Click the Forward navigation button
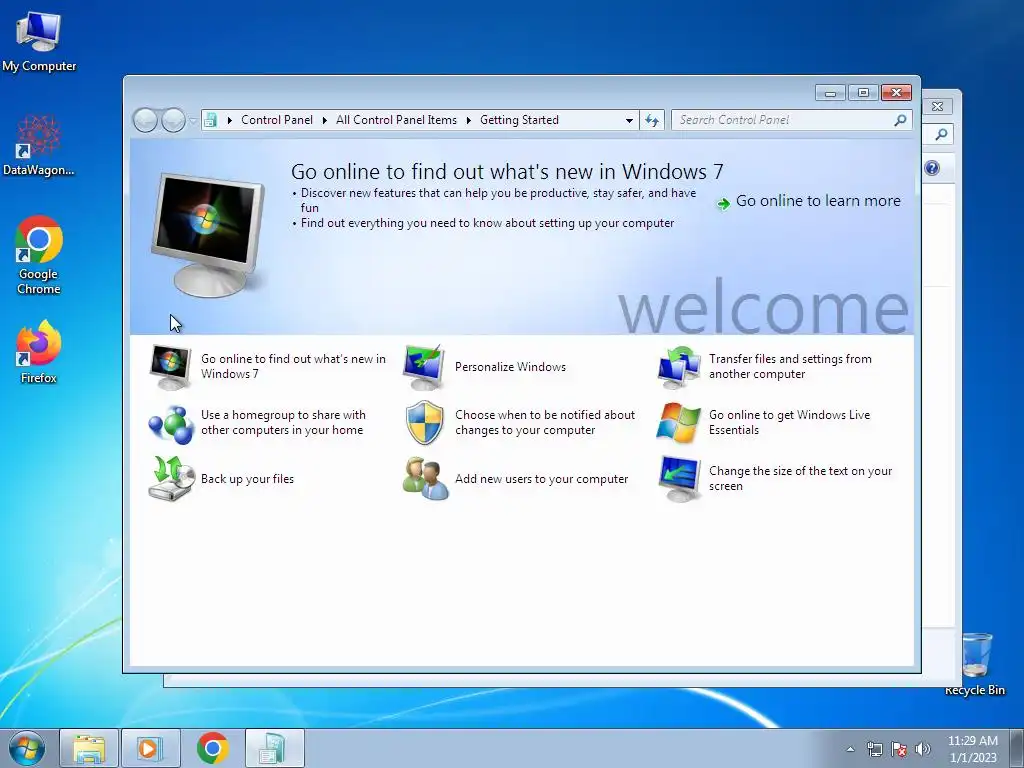Image resolution: width=1024 pixels, height=768 pixels. click(173, 120)
